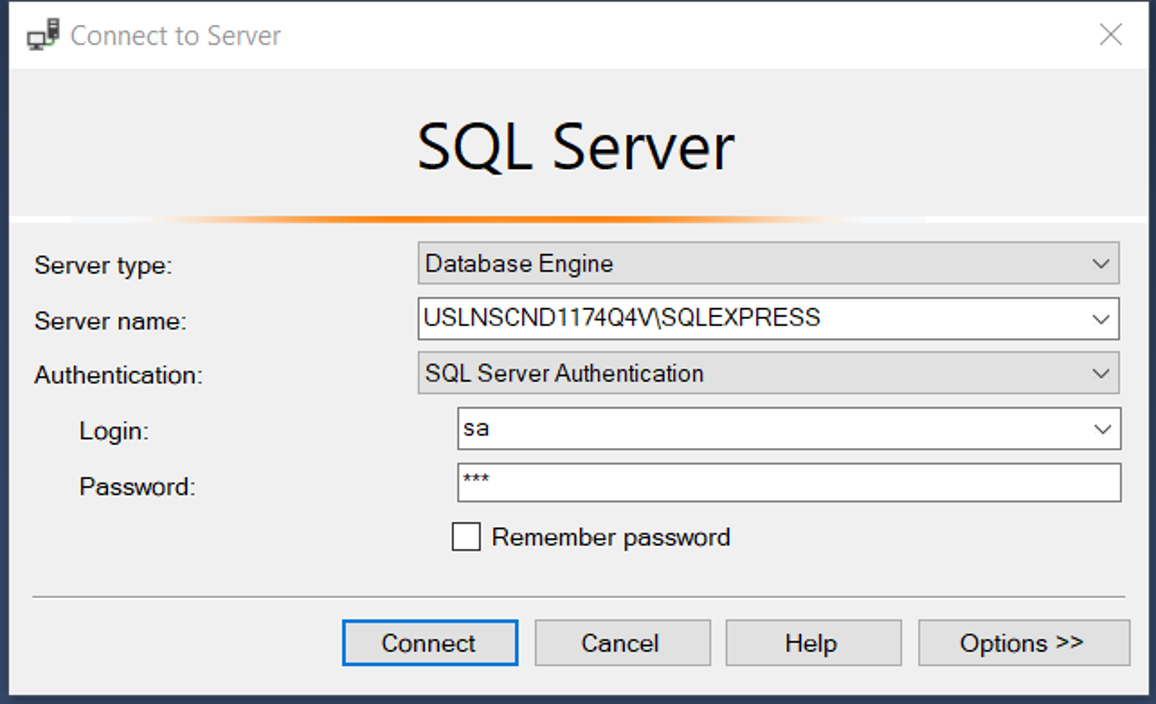The height and width of the screenshot is (704, 1156).
Task: Click the Cancel button
Action: coord(622,643)
